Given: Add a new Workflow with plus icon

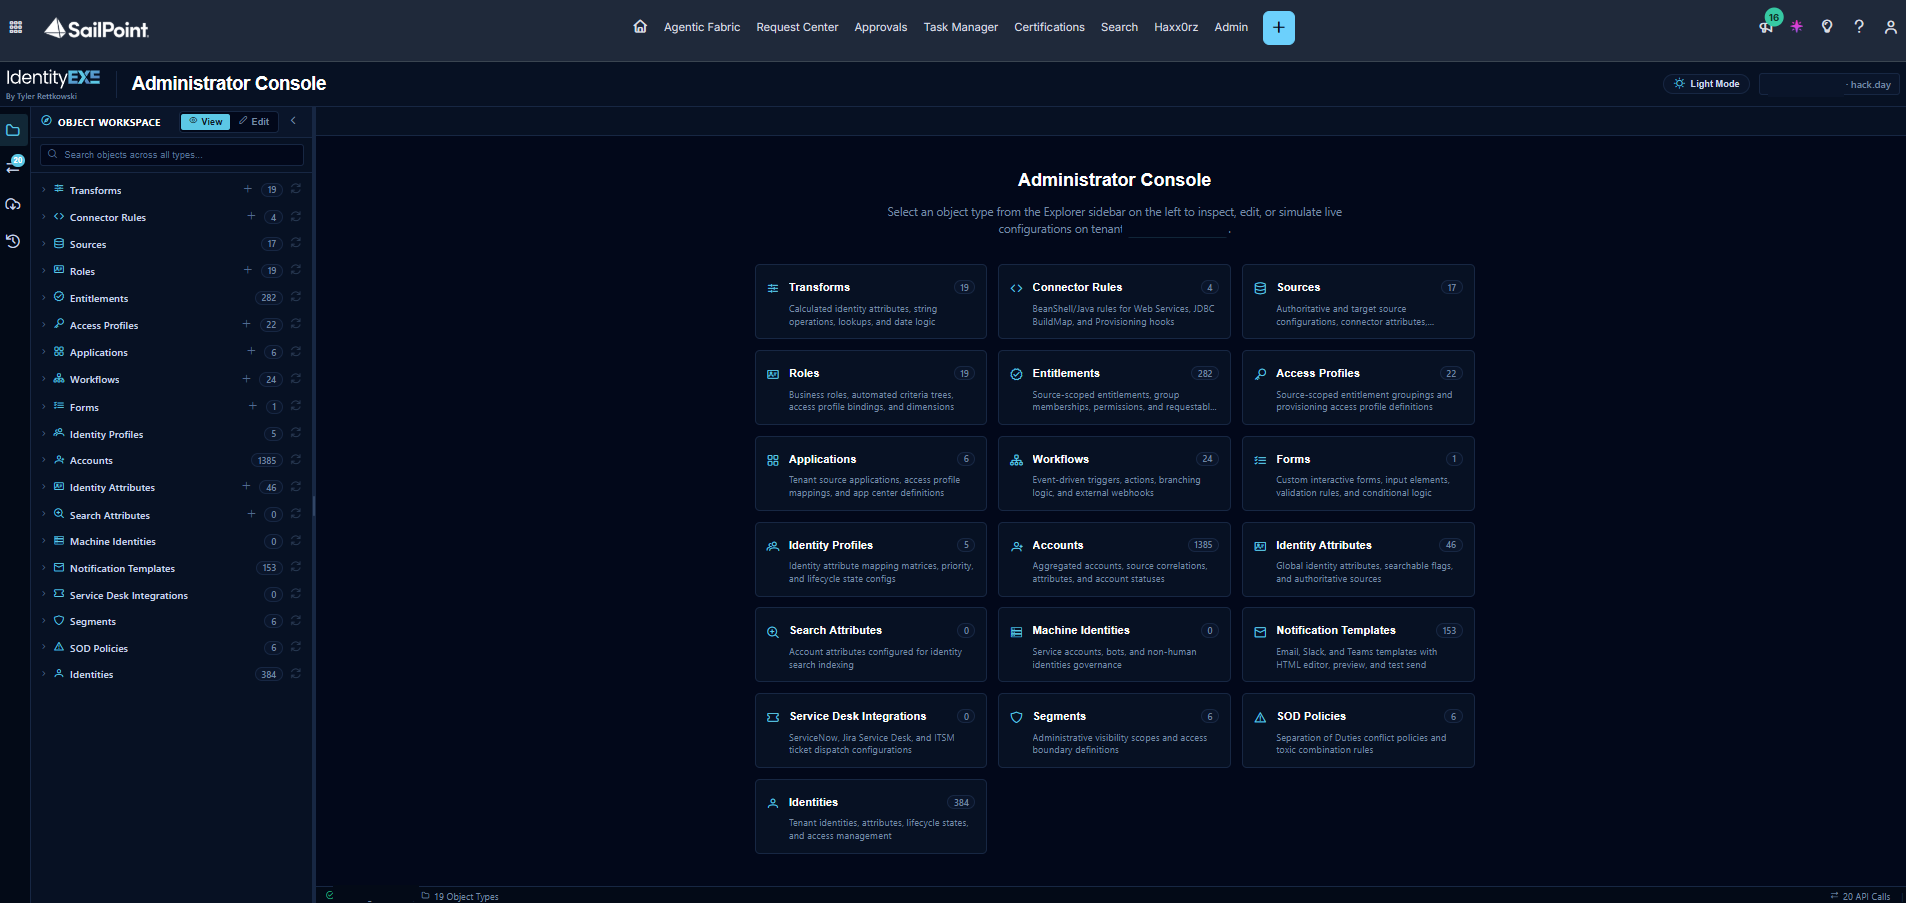Looking at the screenshot, I should 247,379.
